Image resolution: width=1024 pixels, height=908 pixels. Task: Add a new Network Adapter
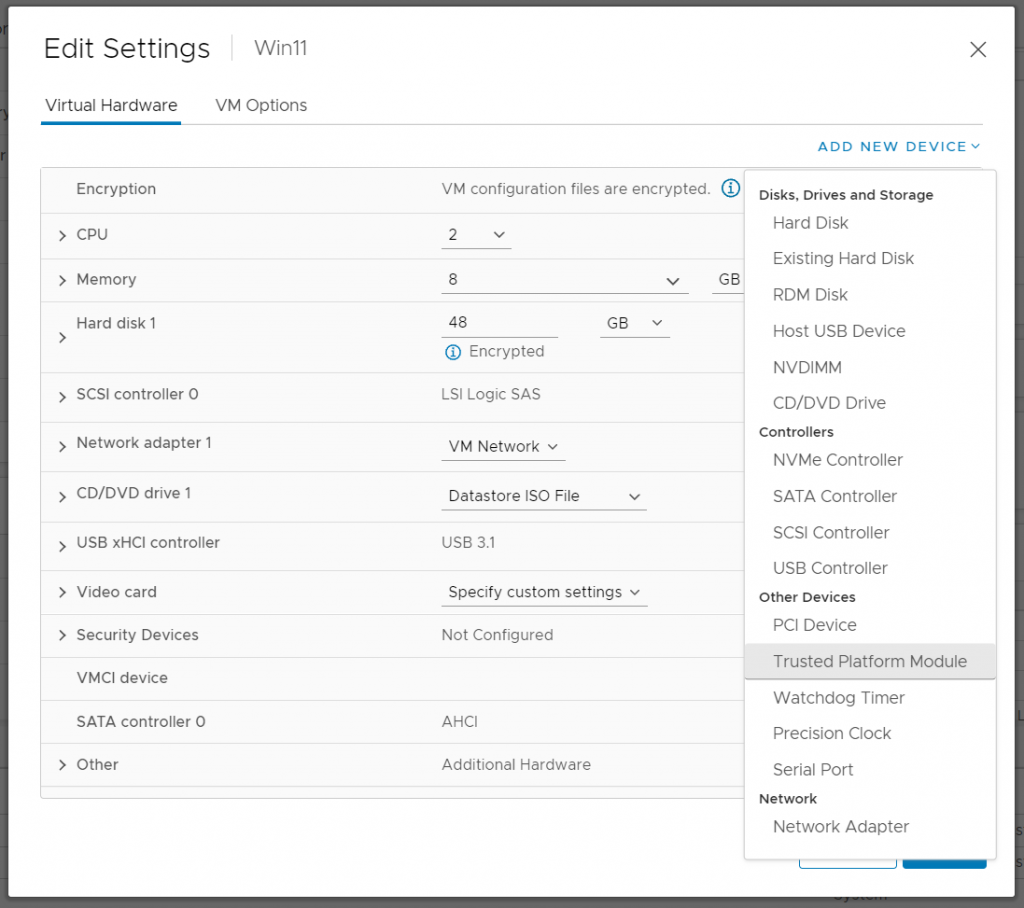click(x=841, y=827)
